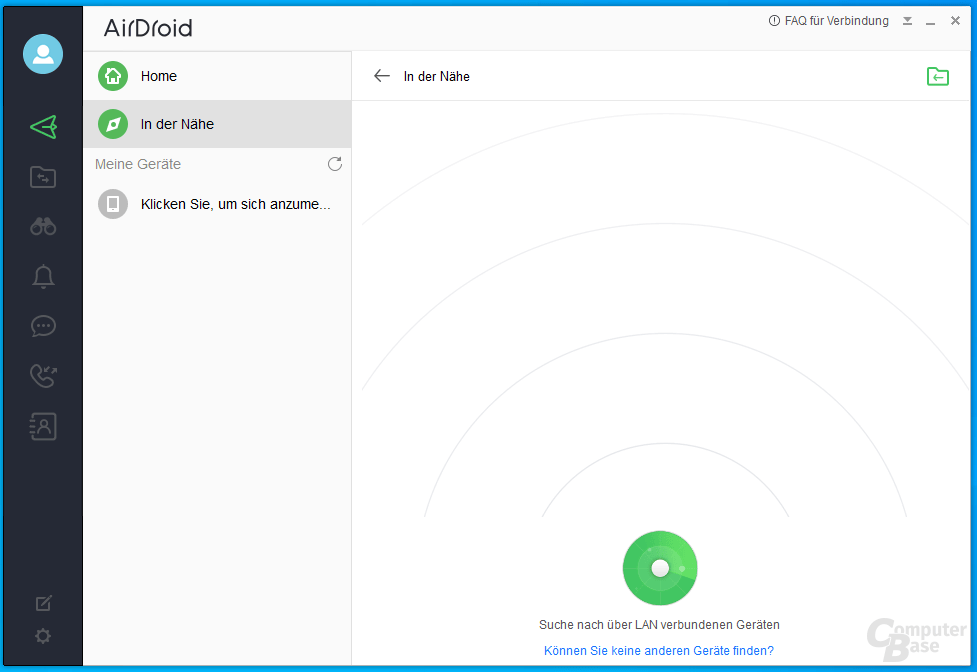977x672 pixels.
Task: Open the FAQ für Verbindung link
Action: coord(836,21)
